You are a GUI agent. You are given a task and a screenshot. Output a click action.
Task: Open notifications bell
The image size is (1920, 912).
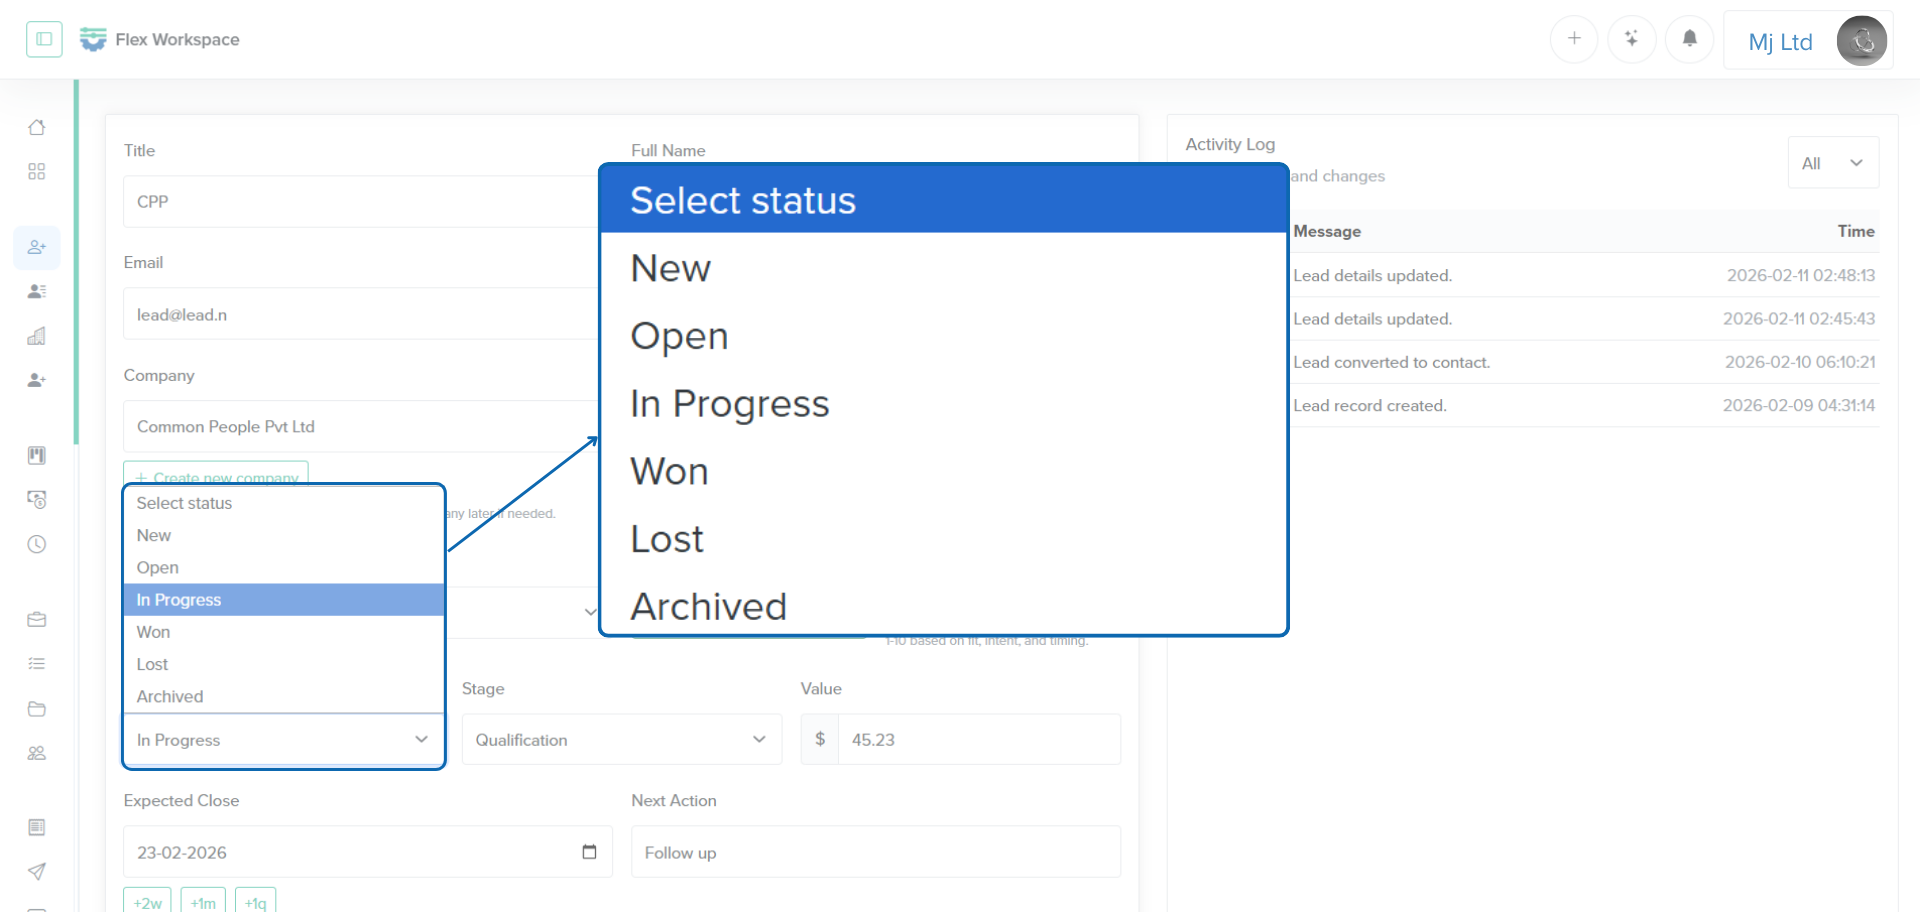1689,39
